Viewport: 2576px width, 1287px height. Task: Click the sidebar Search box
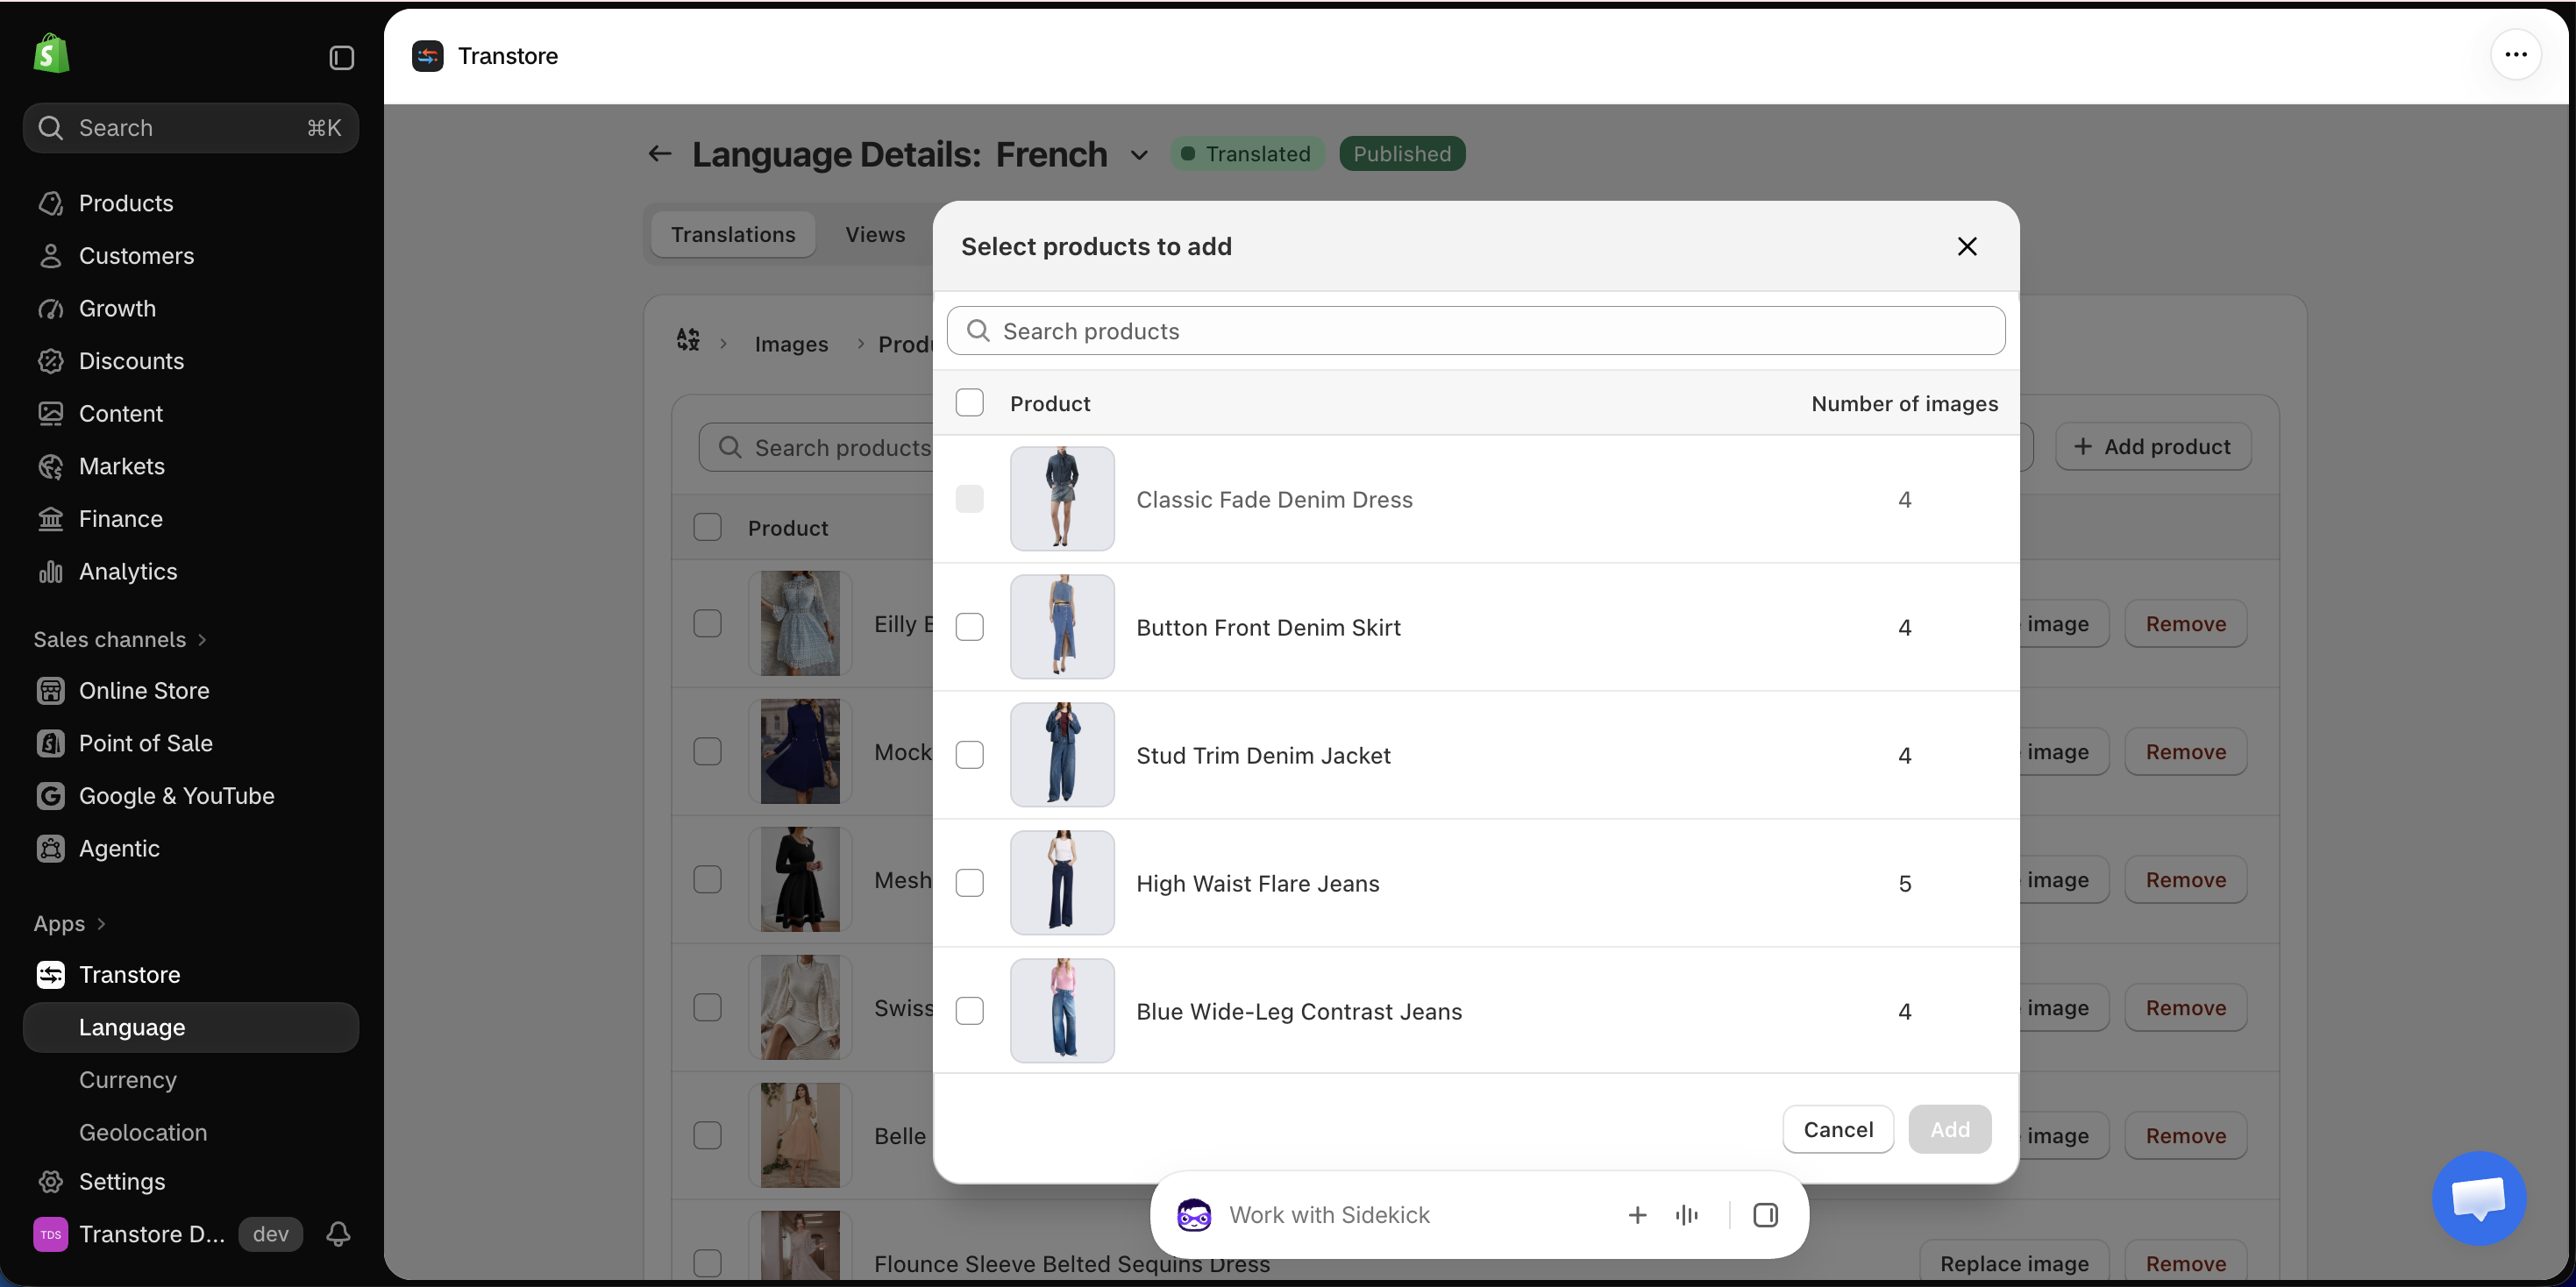click(190, 128)
